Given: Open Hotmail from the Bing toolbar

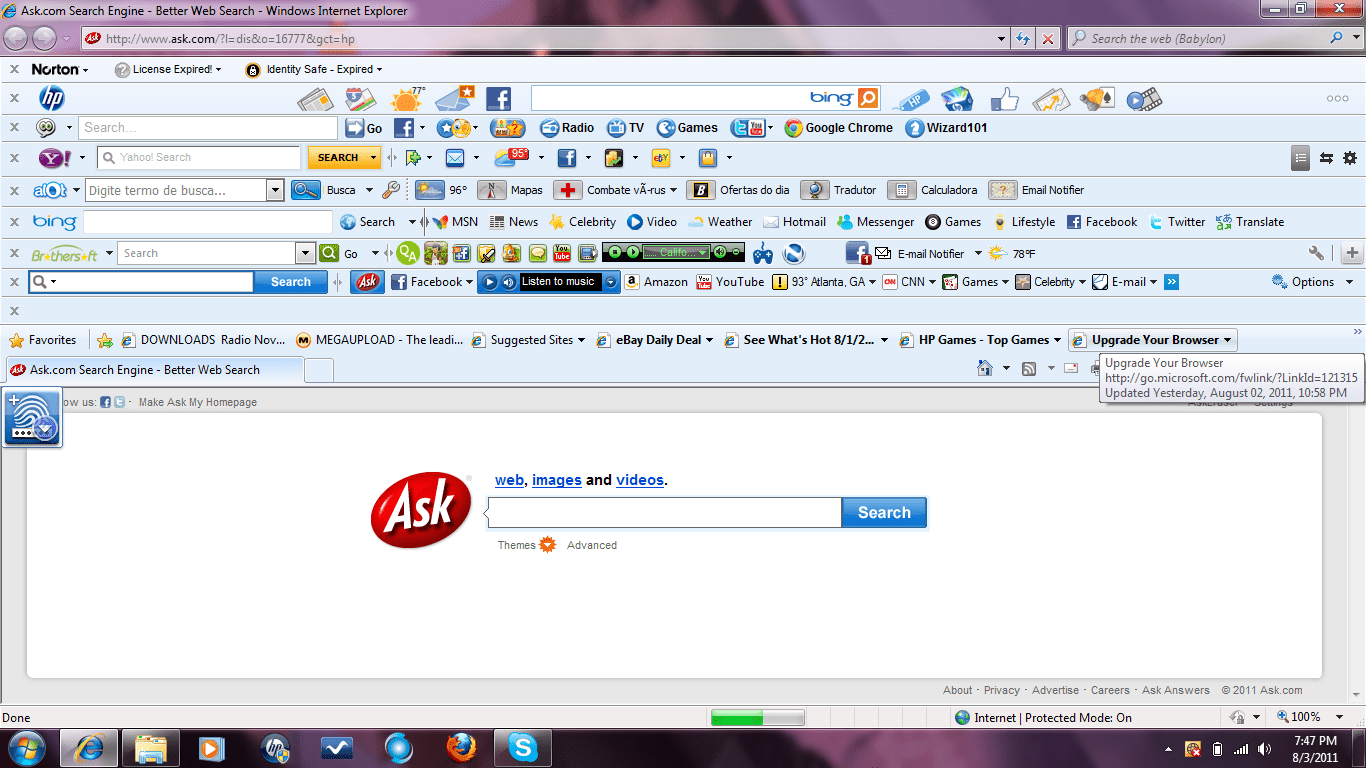Looking at the screenshot, I should [794, 222].
